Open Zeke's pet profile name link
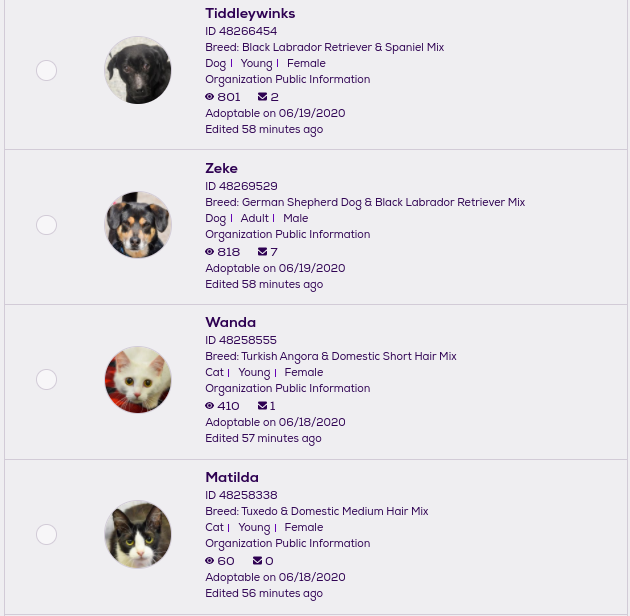630x616 pixels. pos(221,168)
